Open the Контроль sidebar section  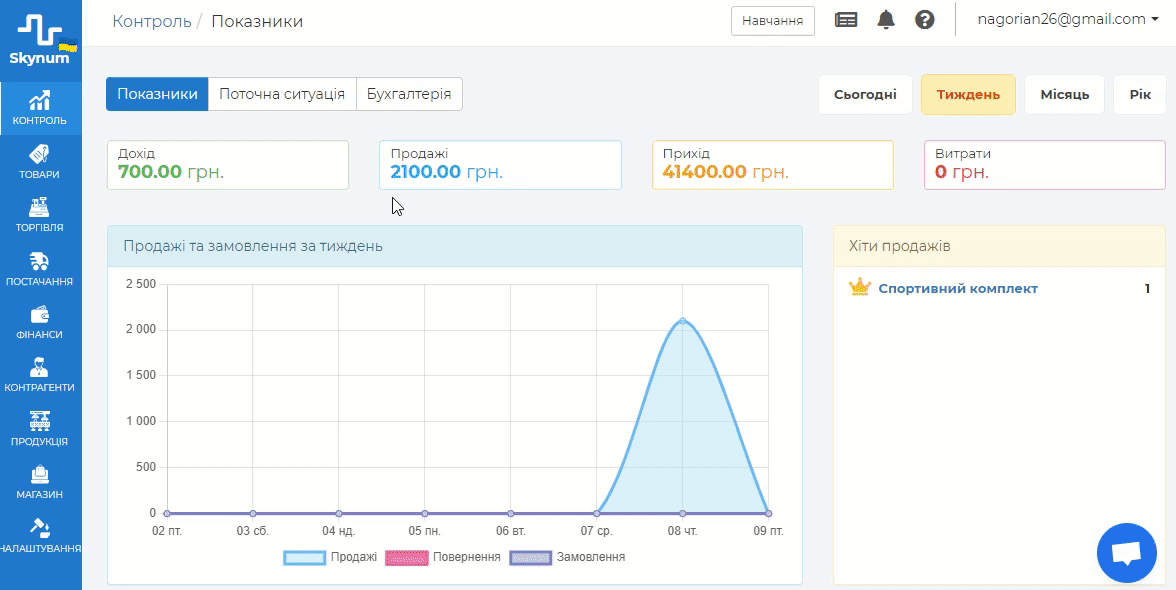40,109
